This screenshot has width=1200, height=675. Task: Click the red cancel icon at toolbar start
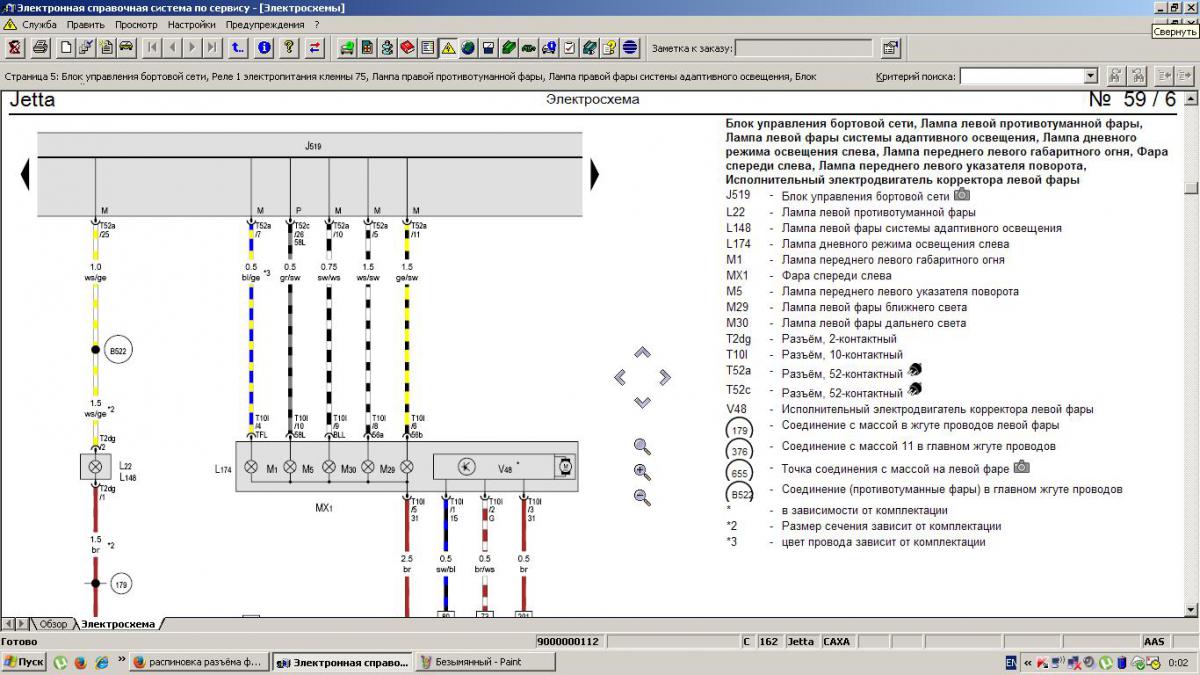[x=14, y=47]
